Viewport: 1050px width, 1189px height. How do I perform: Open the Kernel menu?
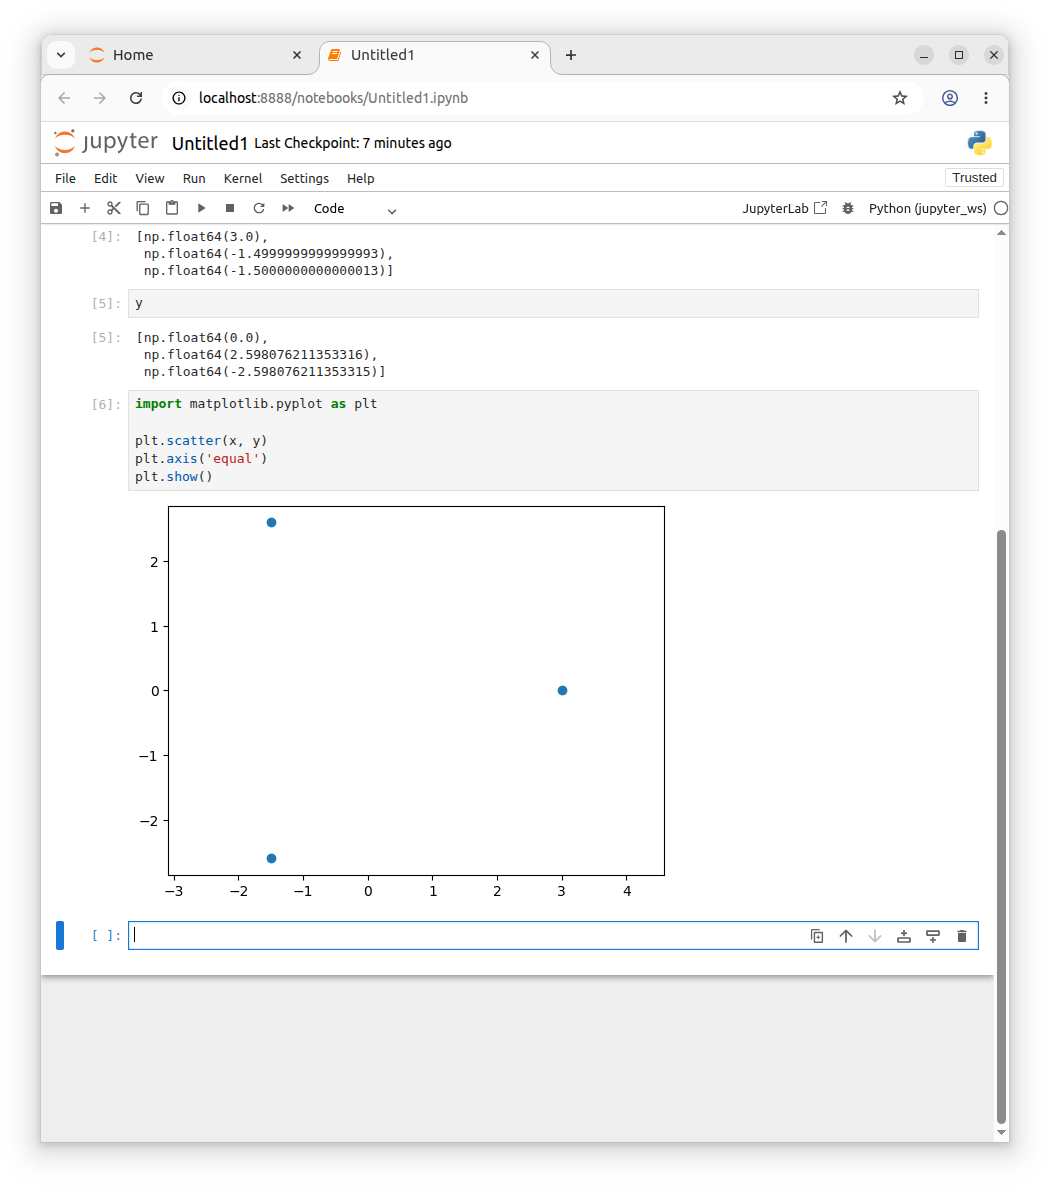243,178
